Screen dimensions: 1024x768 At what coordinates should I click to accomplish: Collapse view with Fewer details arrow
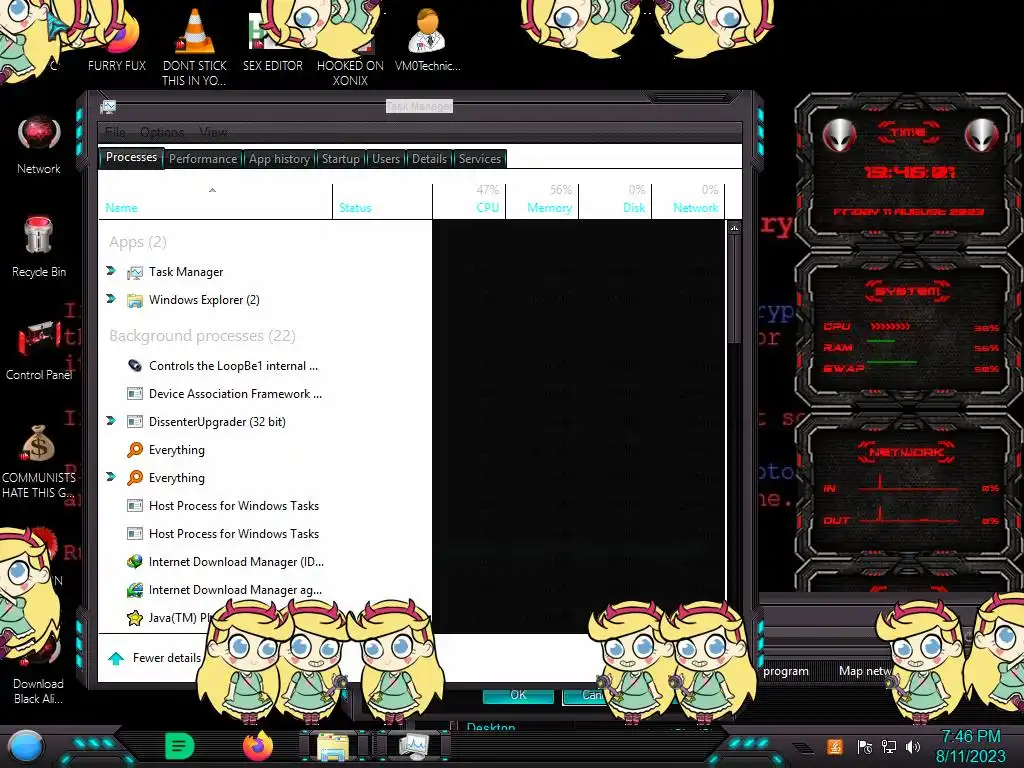[116, 658]
